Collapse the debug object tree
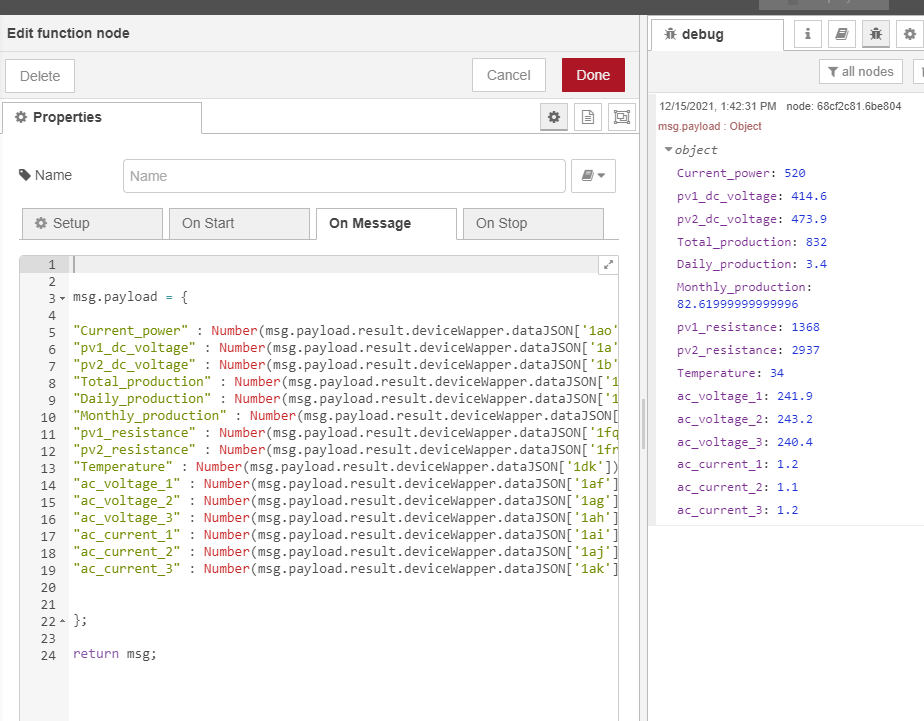 click(x=668, y=150)
